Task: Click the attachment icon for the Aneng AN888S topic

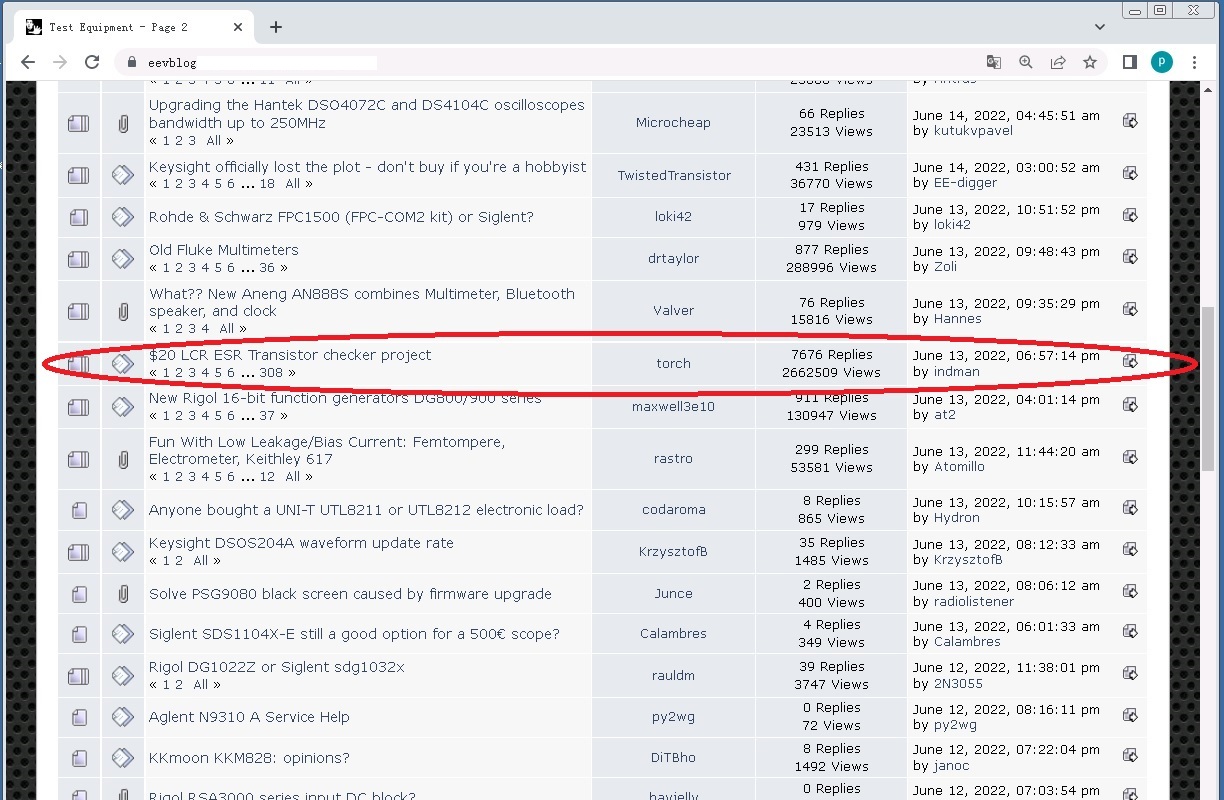Action: (x=123, y=312)
